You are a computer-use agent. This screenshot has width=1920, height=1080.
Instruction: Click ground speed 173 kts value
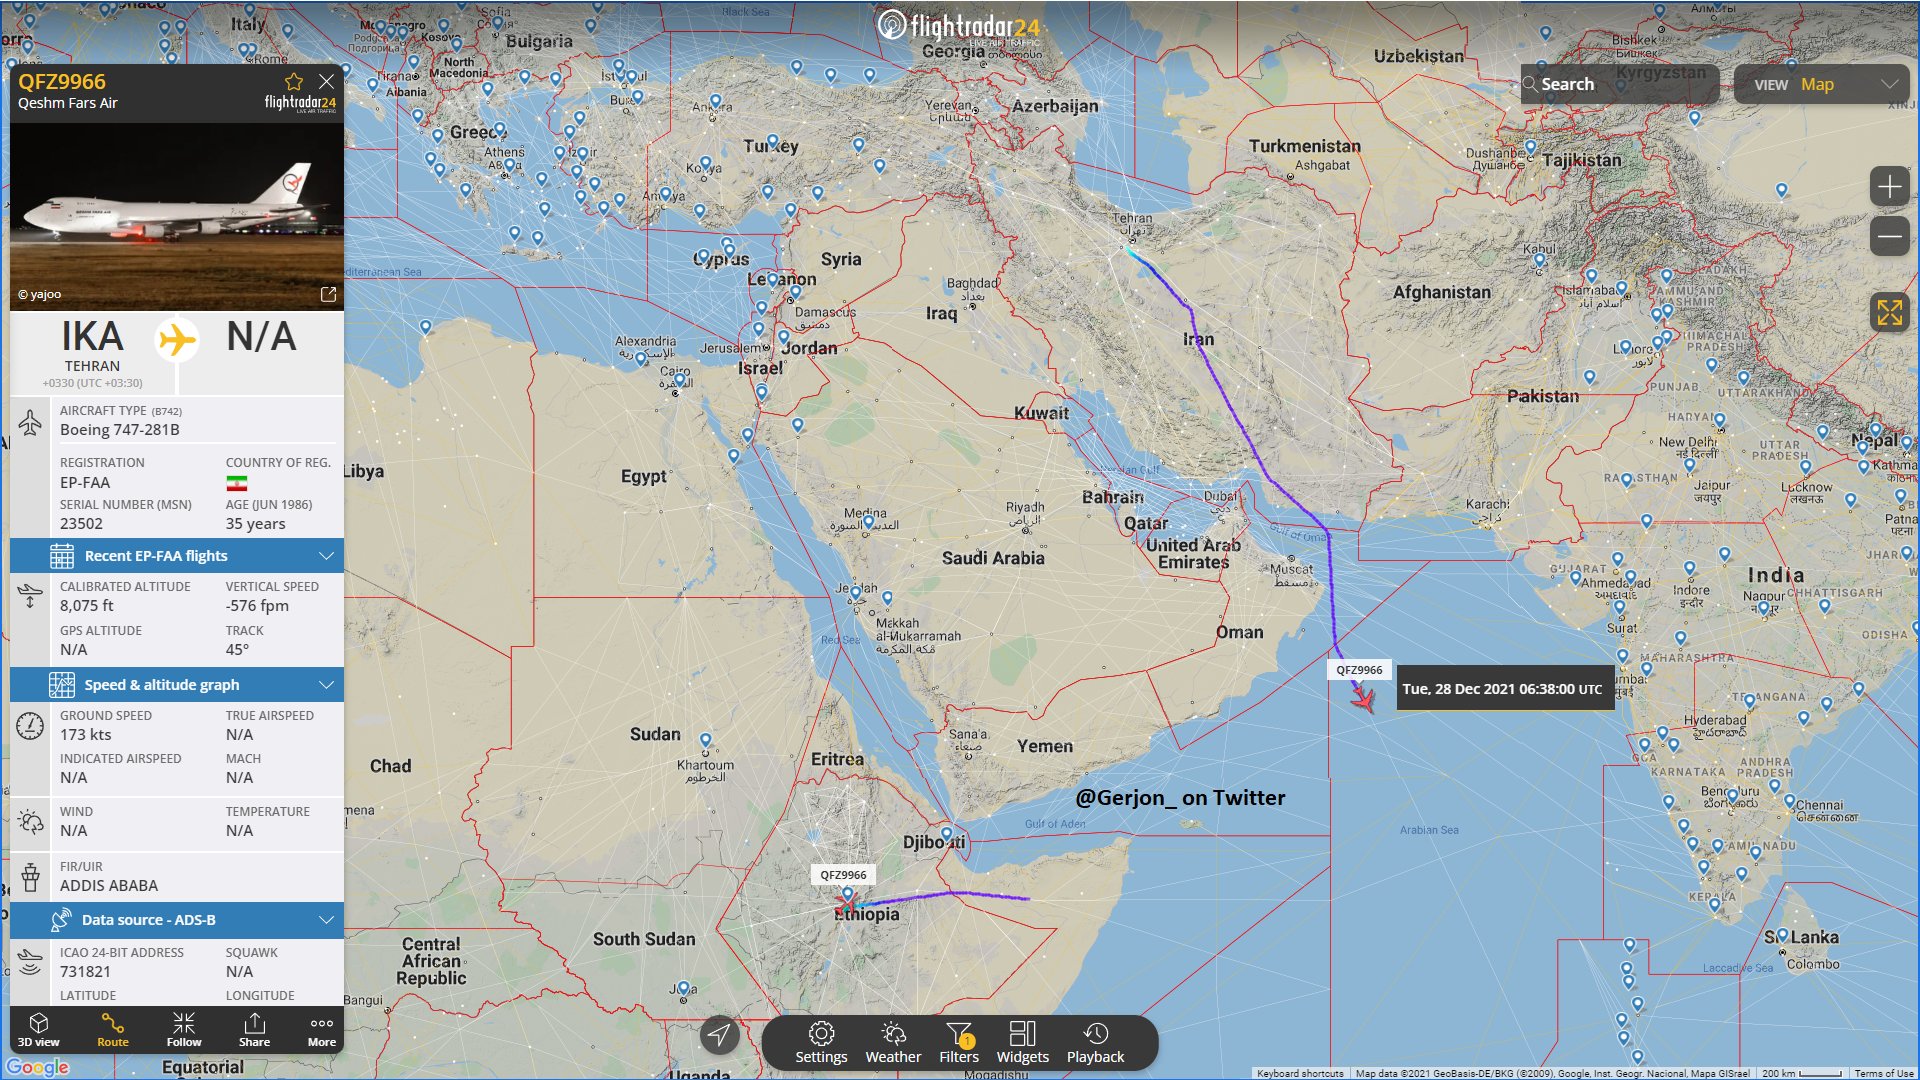coord(86,734)
